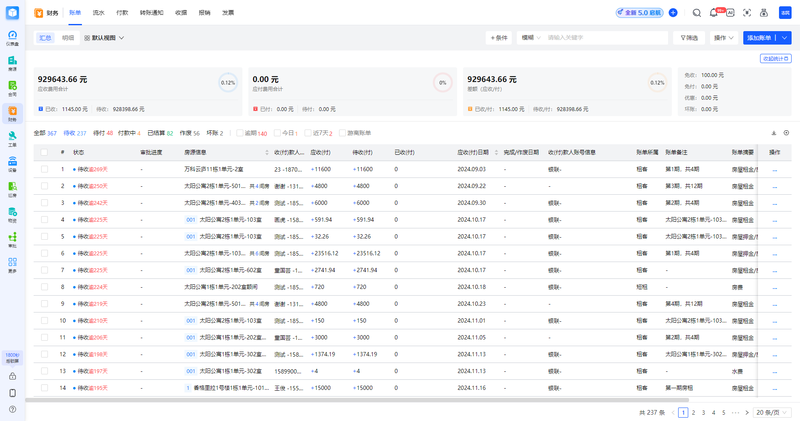Expand the arrow beside the add bill button
The height and width of the screenshot is (421, 800).
[784, 38]
